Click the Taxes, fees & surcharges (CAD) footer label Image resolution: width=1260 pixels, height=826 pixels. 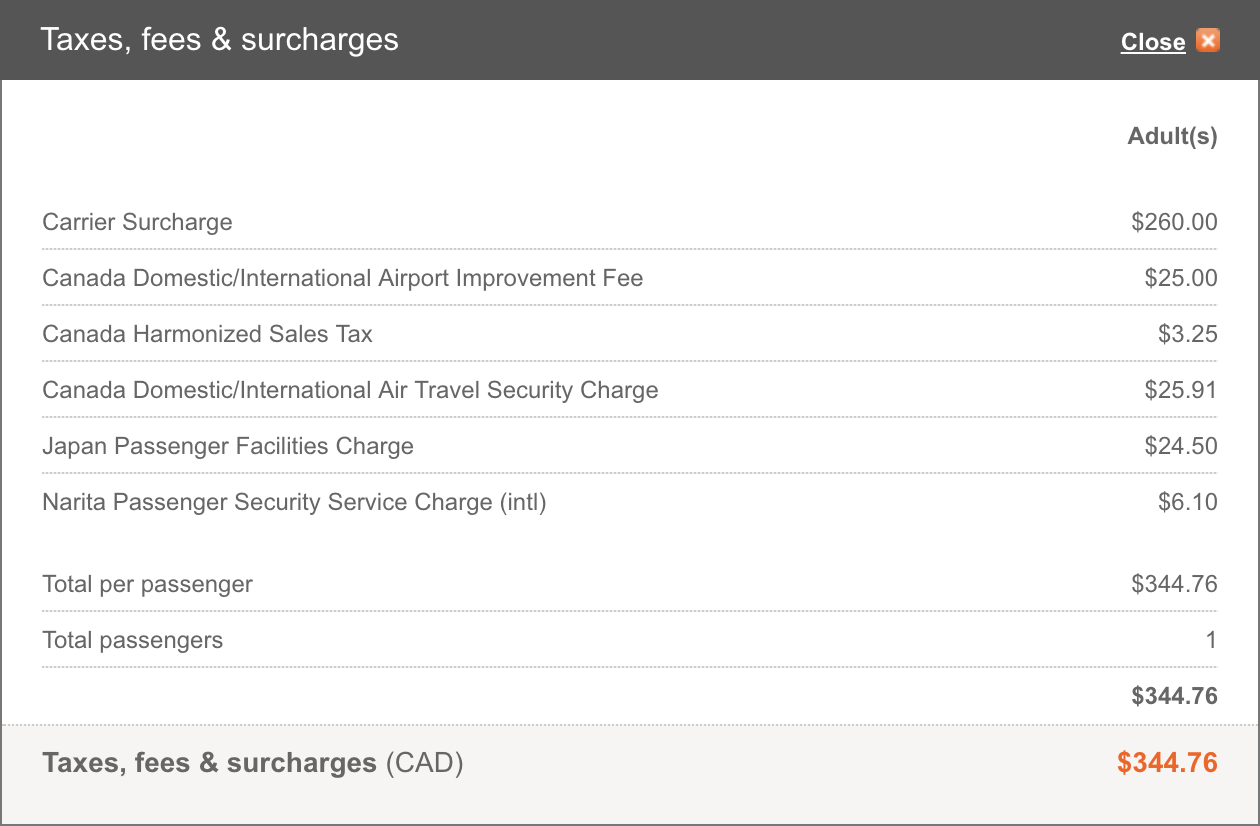pyautogui.click(x=253, y=763)
